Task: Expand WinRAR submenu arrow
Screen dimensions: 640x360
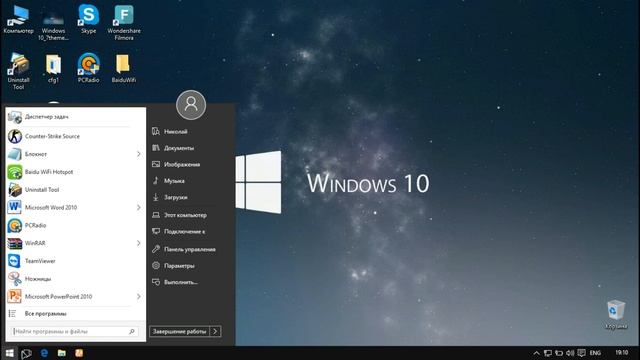Action: [x=139, y=243]
